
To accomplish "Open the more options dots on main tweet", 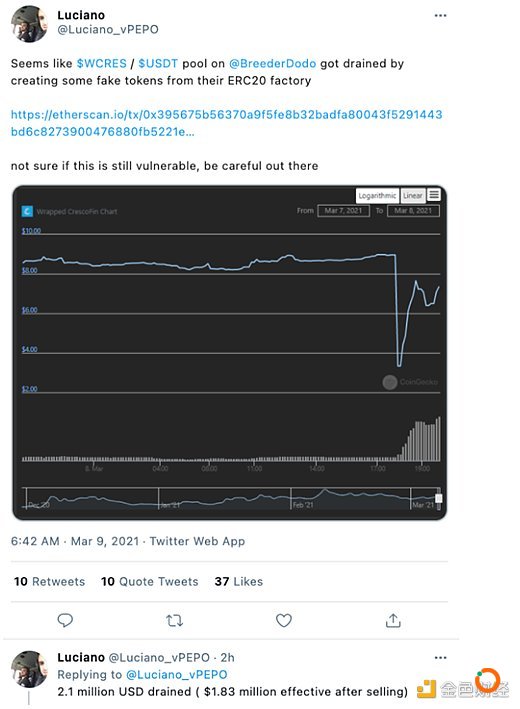I will [440, 15].
